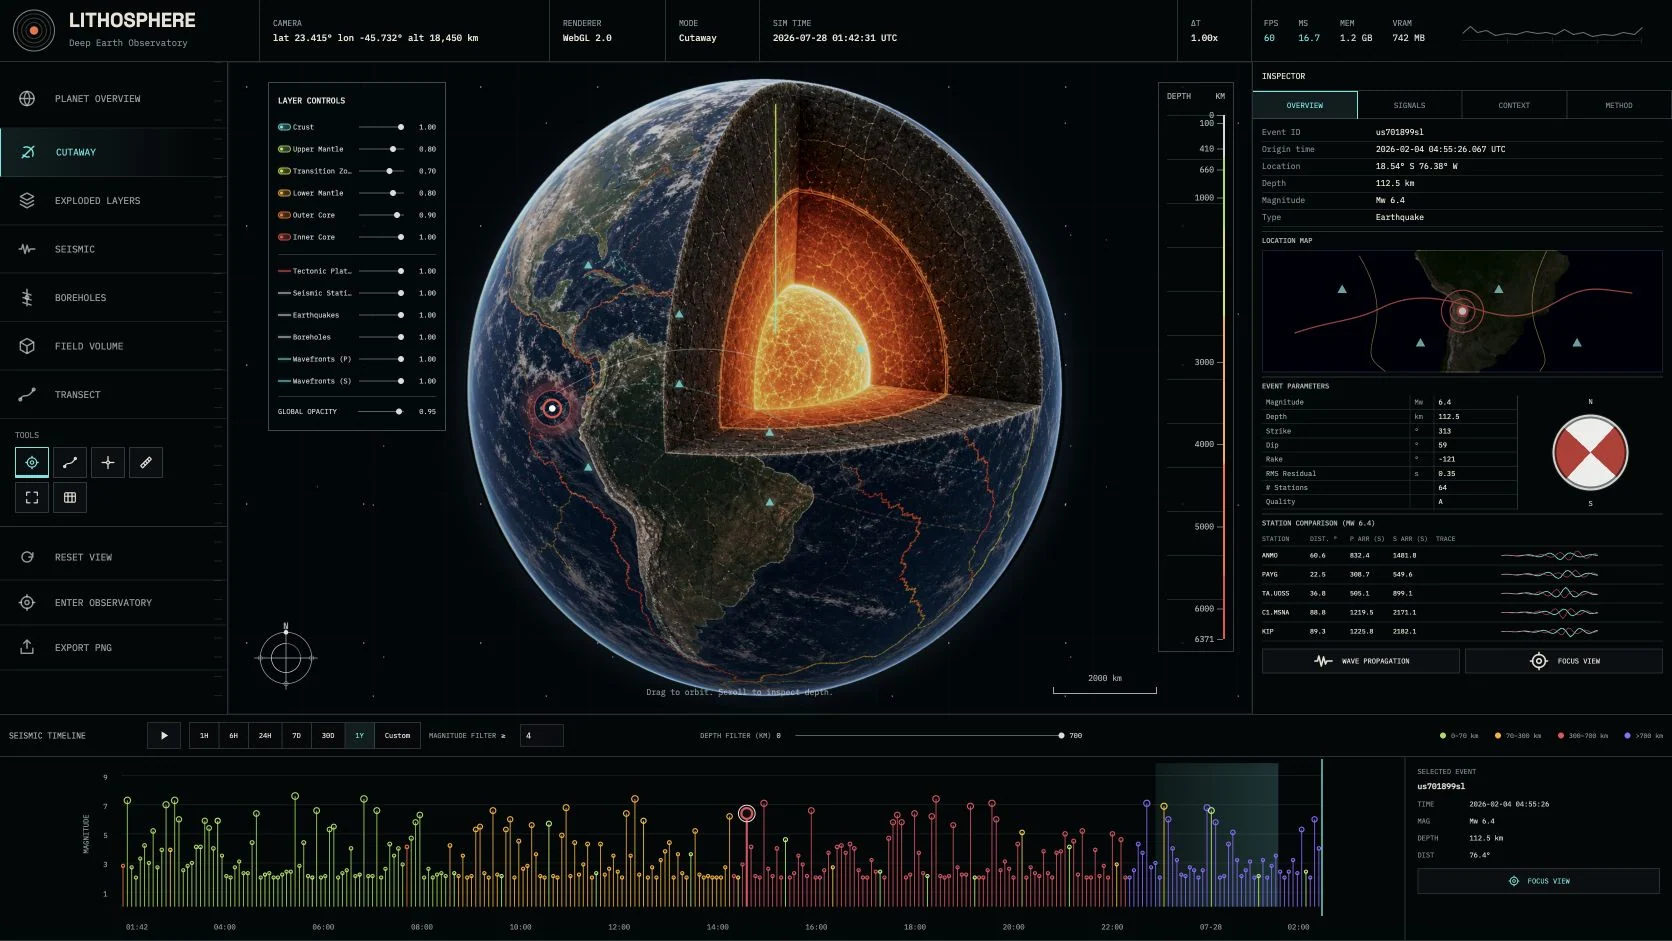Click the Global Opacity slider handle

399,412
